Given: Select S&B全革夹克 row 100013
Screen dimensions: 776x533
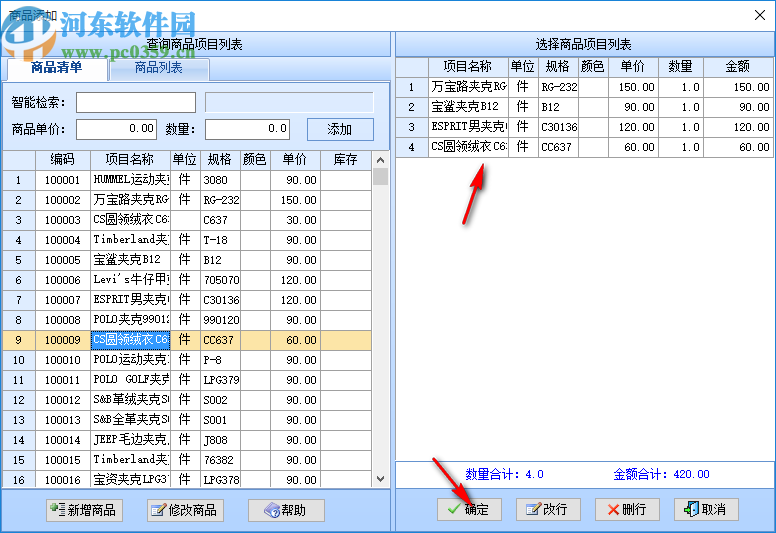Looking at the screenshot, I should (x=187, y=420).
